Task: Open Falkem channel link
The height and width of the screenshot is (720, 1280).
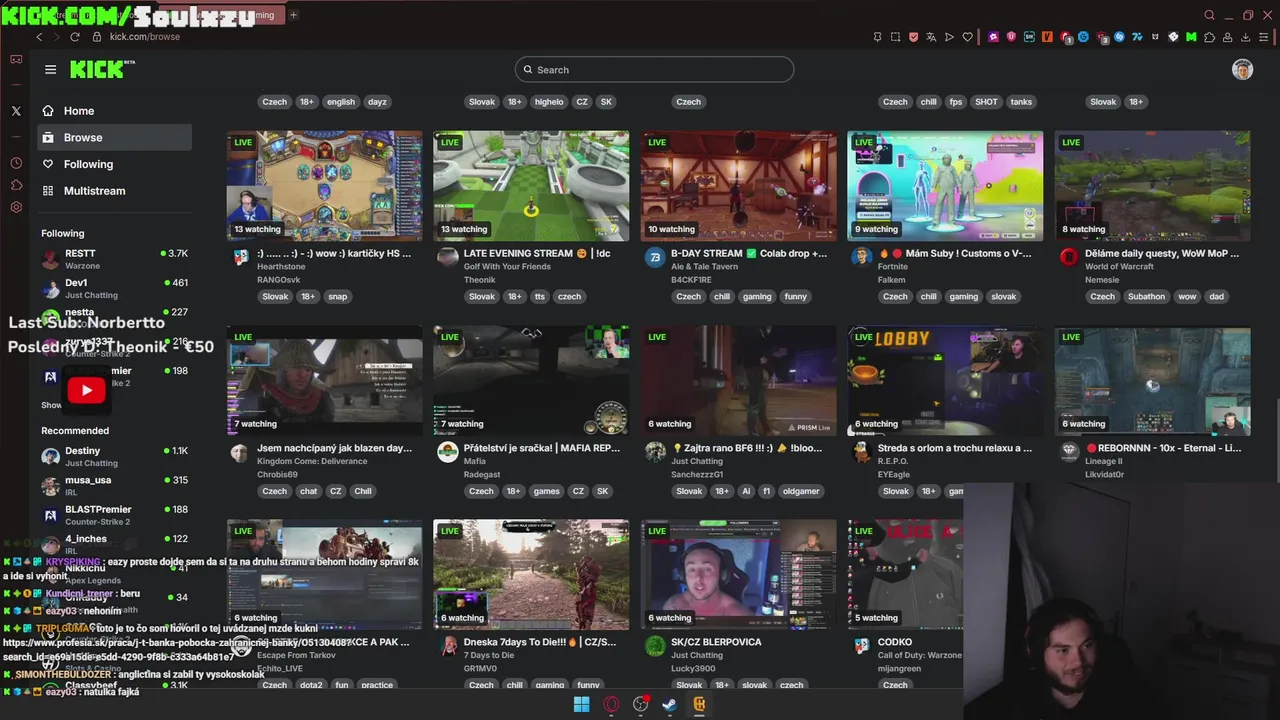Action: click(892, 280)
